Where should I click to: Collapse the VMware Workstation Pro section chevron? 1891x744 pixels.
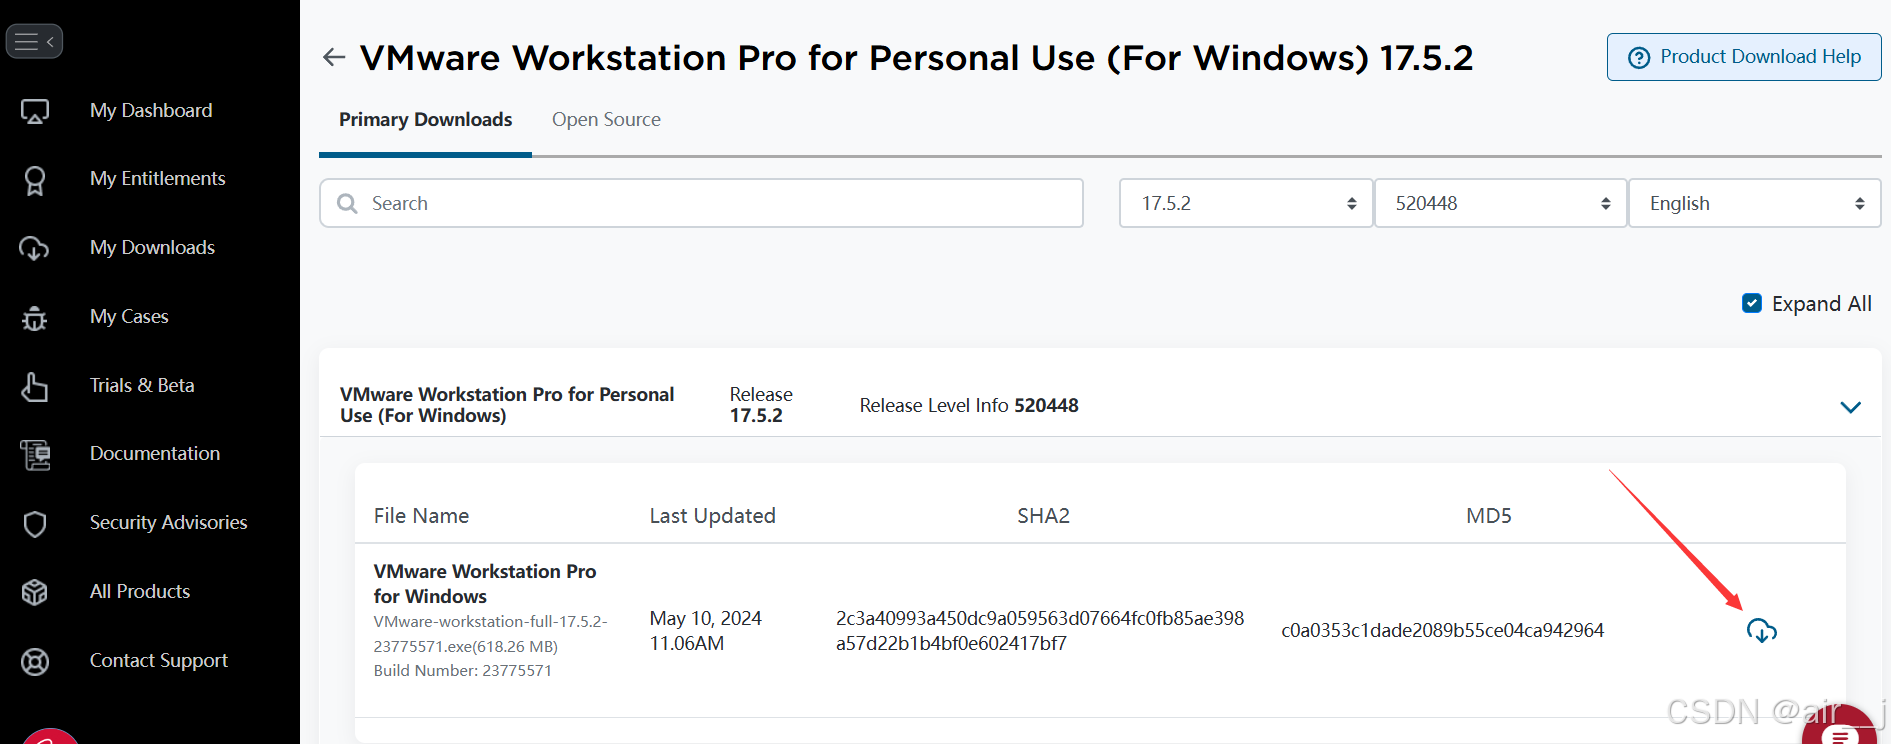(x=1850, y=407)
